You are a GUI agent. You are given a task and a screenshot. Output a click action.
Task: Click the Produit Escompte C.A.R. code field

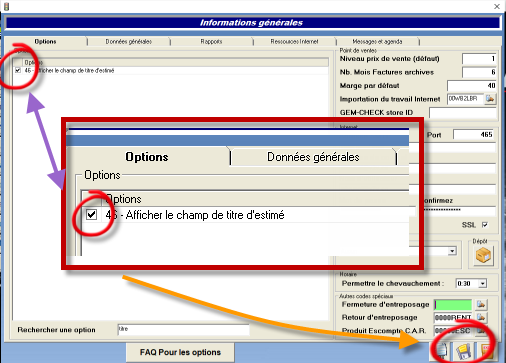coord(453,331)
